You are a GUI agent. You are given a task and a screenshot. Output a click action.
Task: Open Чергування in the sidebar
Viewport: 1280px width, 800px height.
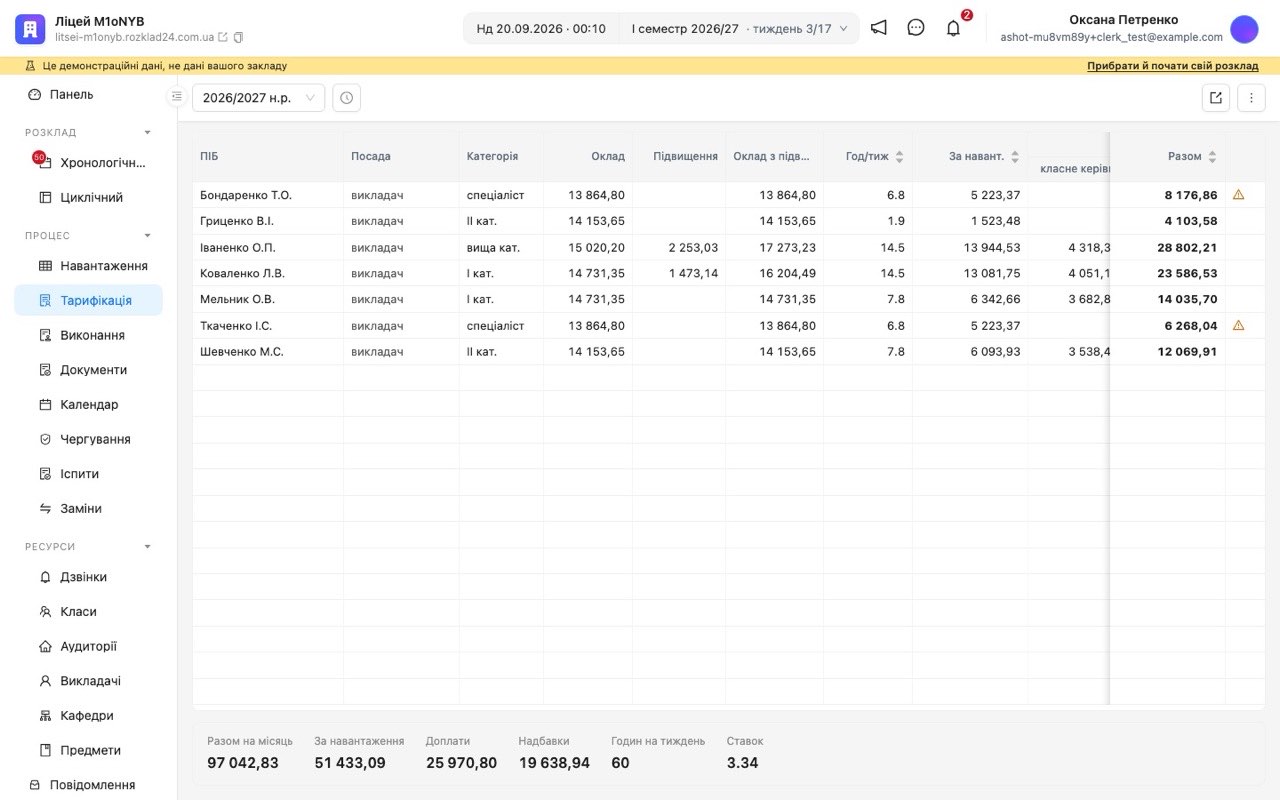click(x=88, y=439)
